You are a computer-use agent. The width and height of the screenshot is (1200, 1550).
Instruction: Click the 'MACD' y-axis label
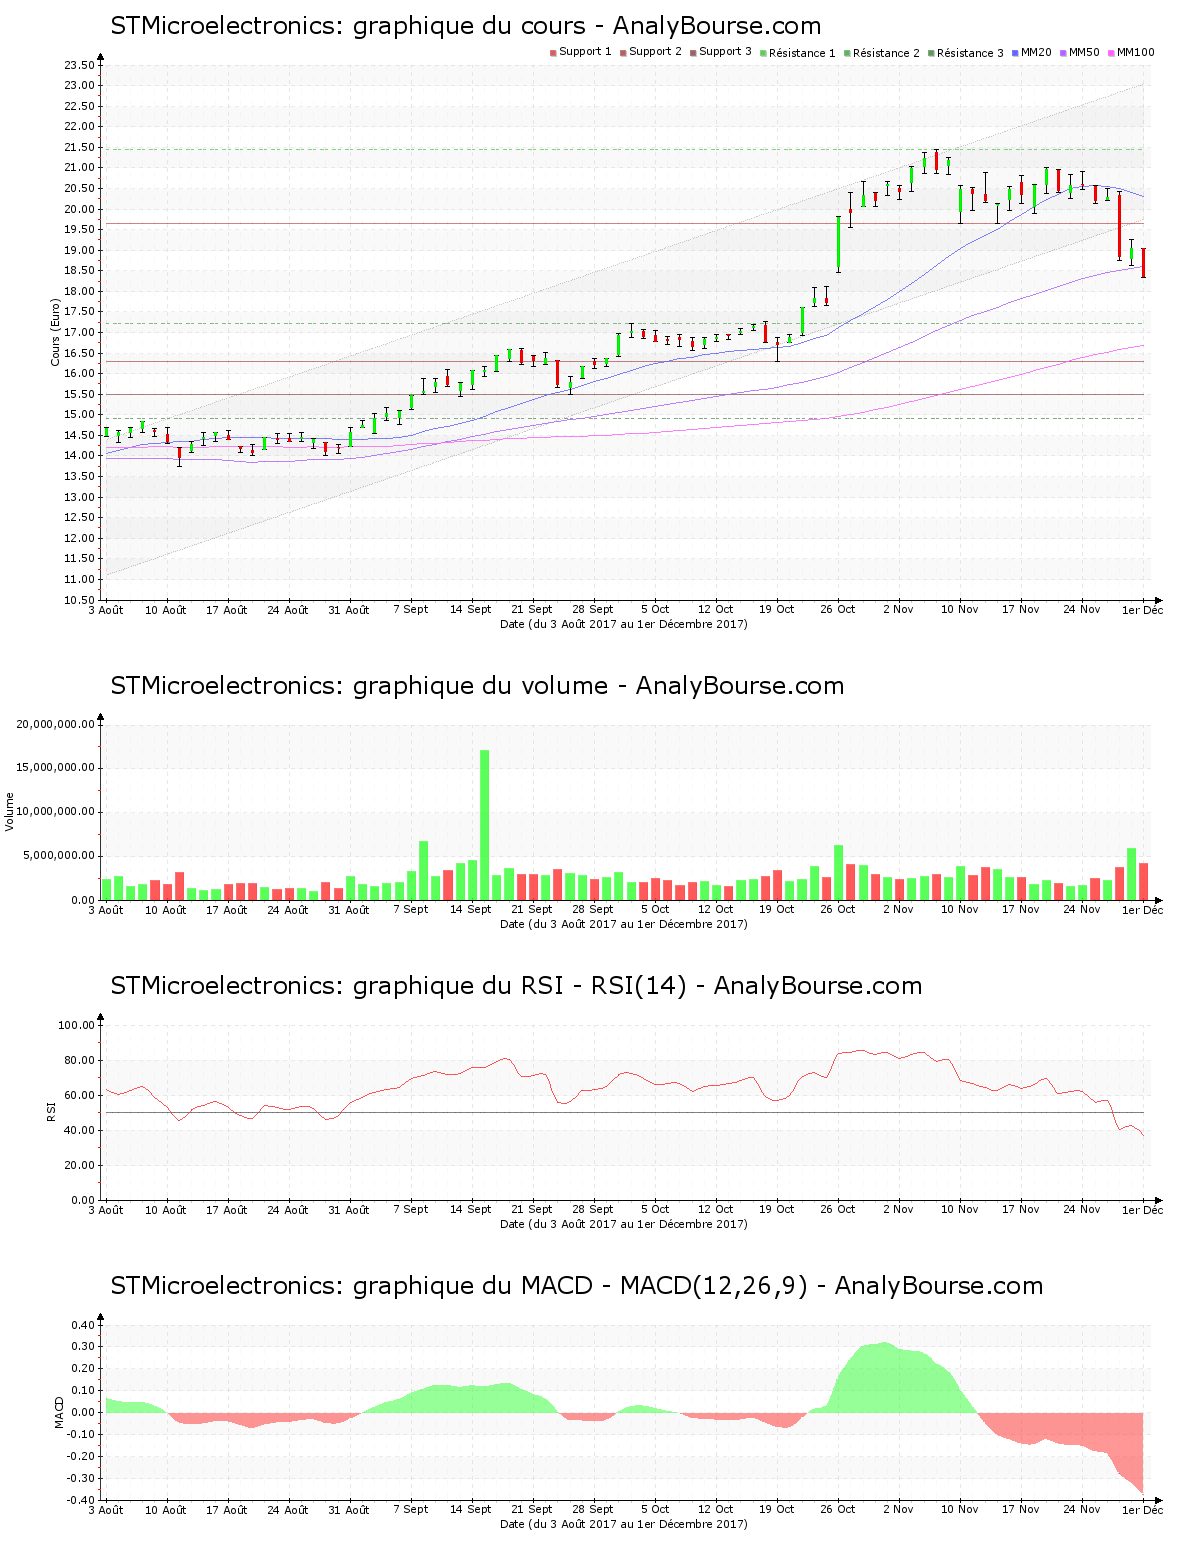(59, 1412)
